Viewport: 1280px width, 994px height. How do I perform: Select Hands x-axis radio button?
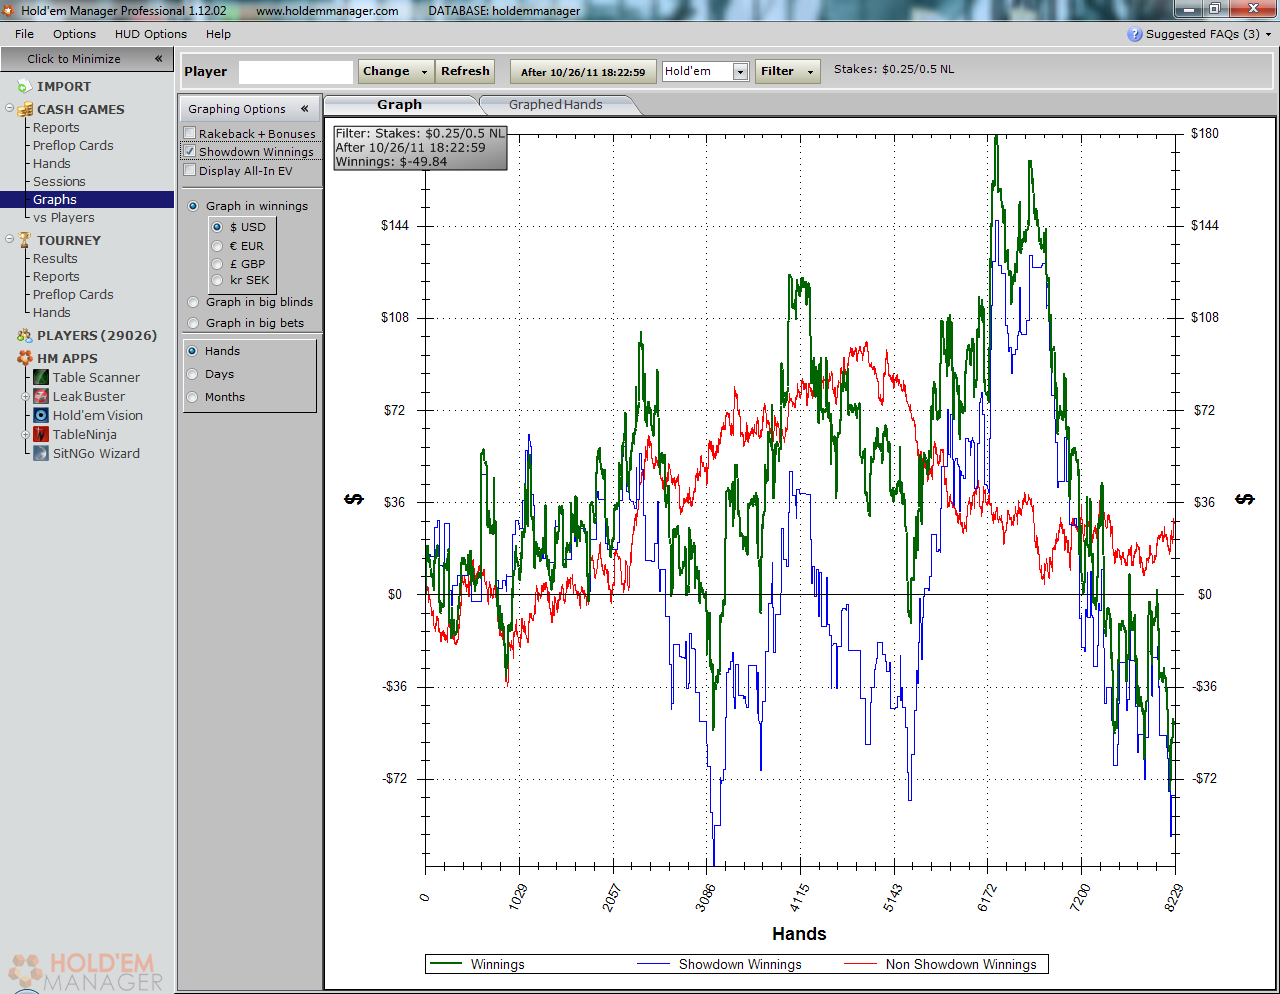[x=192, y=351]
